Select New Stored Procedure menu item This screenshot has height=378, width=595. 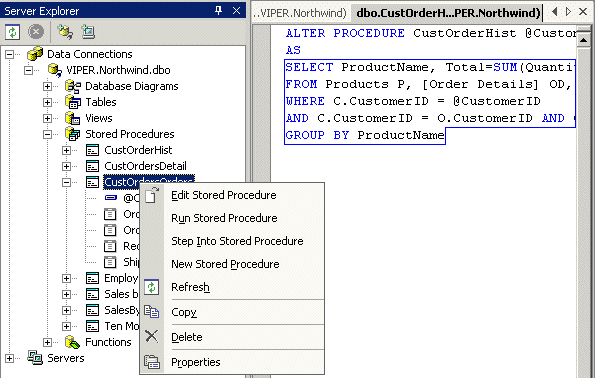tap(232, 264)
